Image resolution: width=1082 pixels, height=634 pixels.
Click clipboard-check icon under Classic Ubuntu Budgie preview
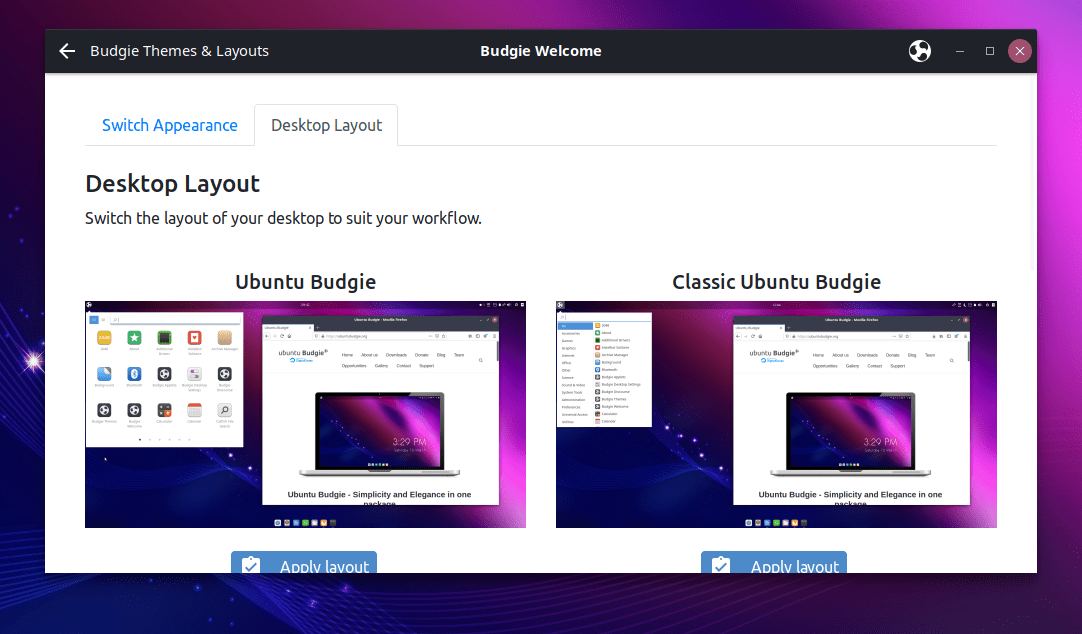coord(721,565)
